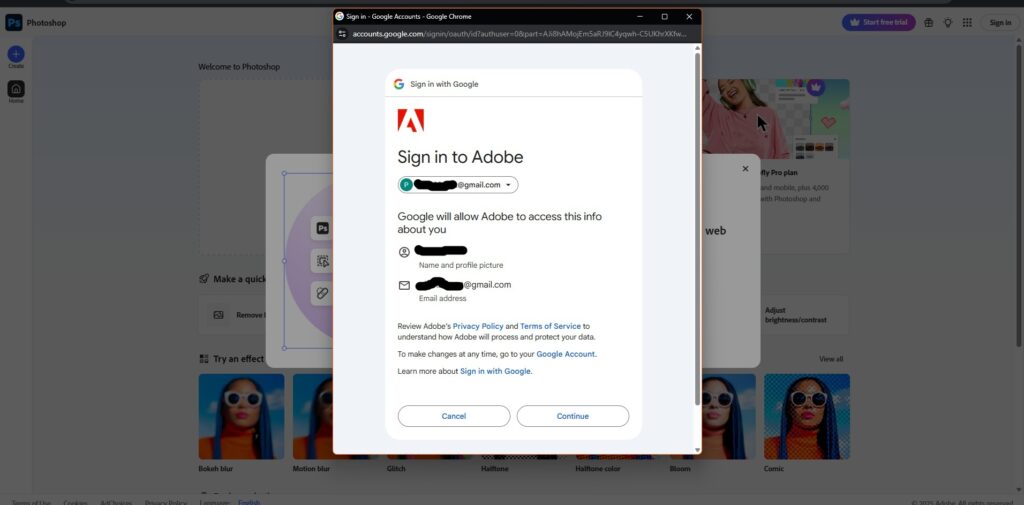Viewport: 1024px width, 505px height.
Task: Click the 'Sign in with Google' card header text
Action: 444,84
